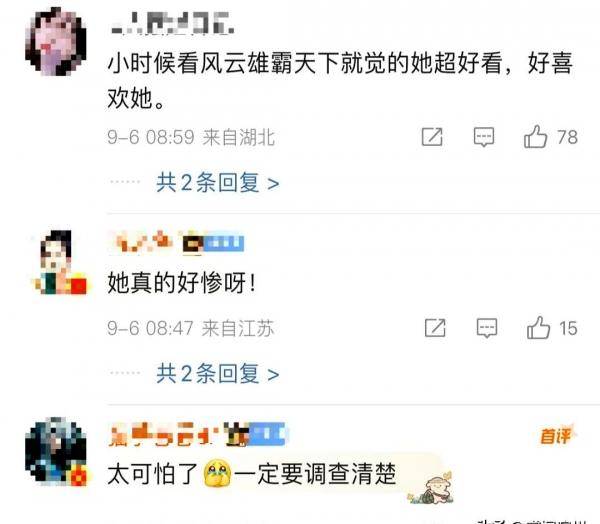Open the third commenter's orange username
This screenshot has width=600, height=524.
click(x=163, y=434)
